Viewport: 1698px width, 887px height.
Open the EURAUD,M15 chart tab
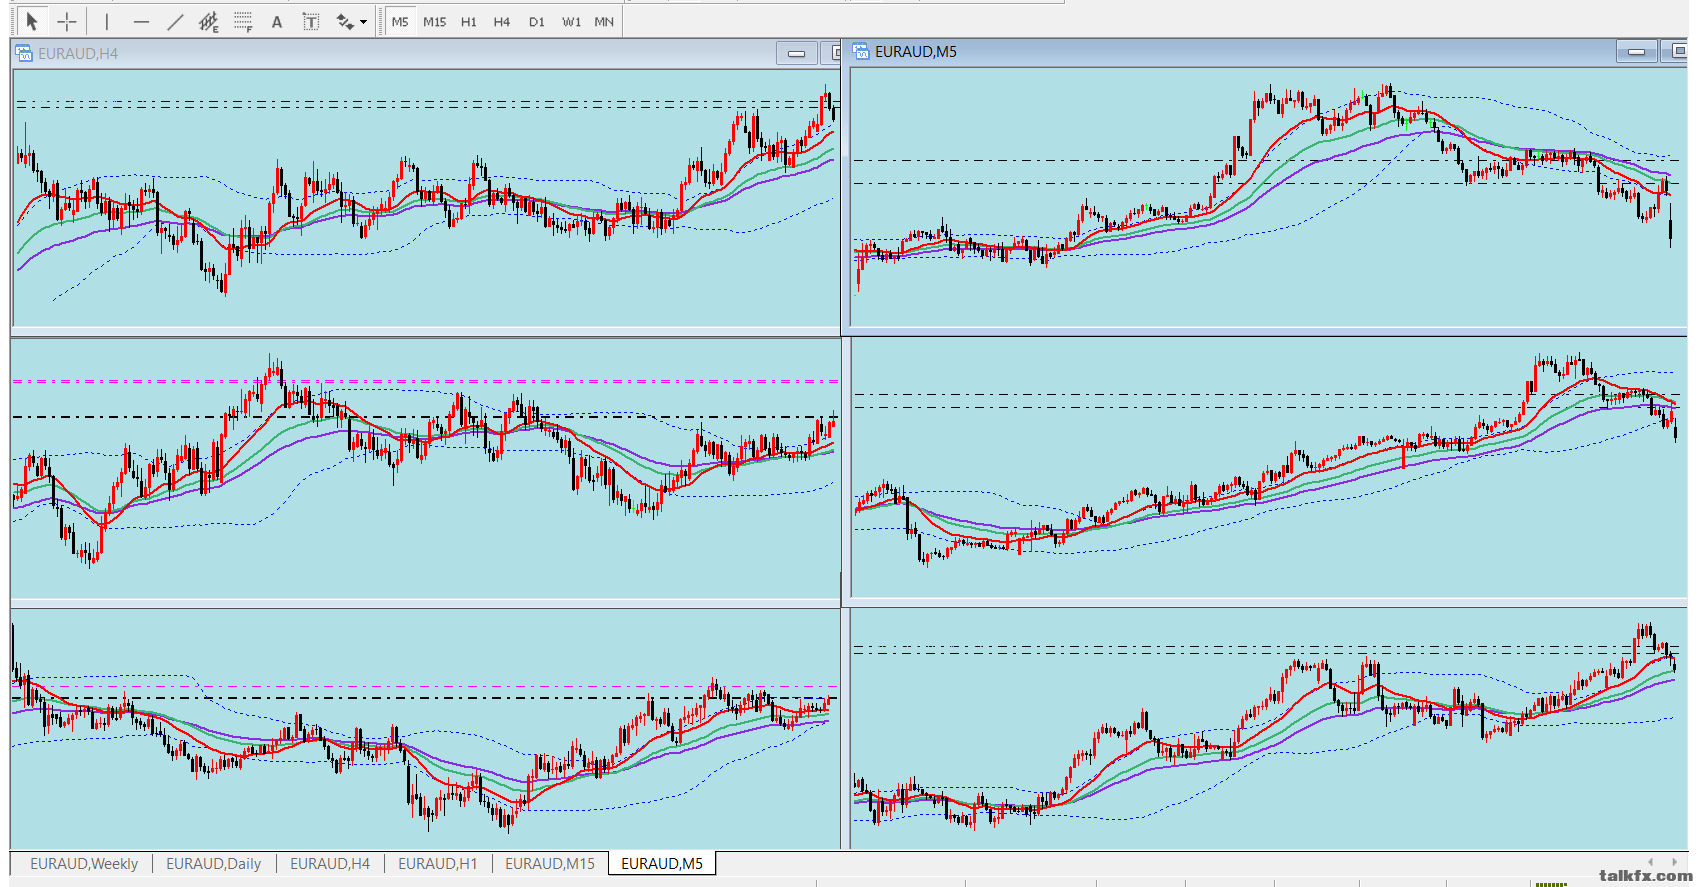[x=550, y=863]
